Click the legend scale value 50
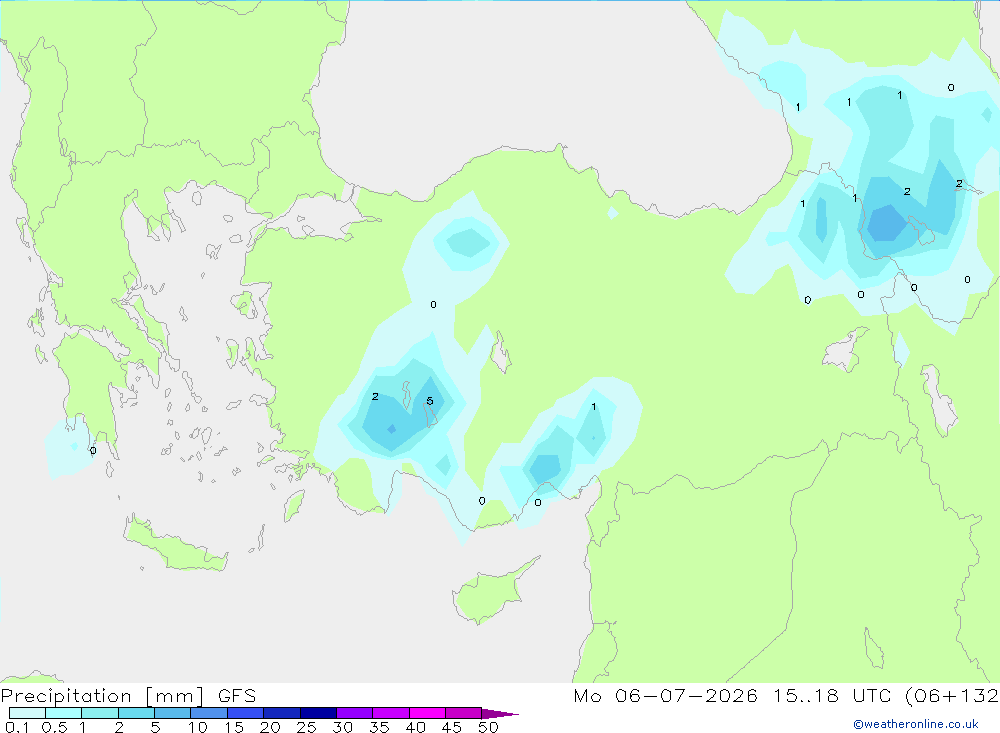The width and height of the screenshot is (1000, 733). [488, 727]
